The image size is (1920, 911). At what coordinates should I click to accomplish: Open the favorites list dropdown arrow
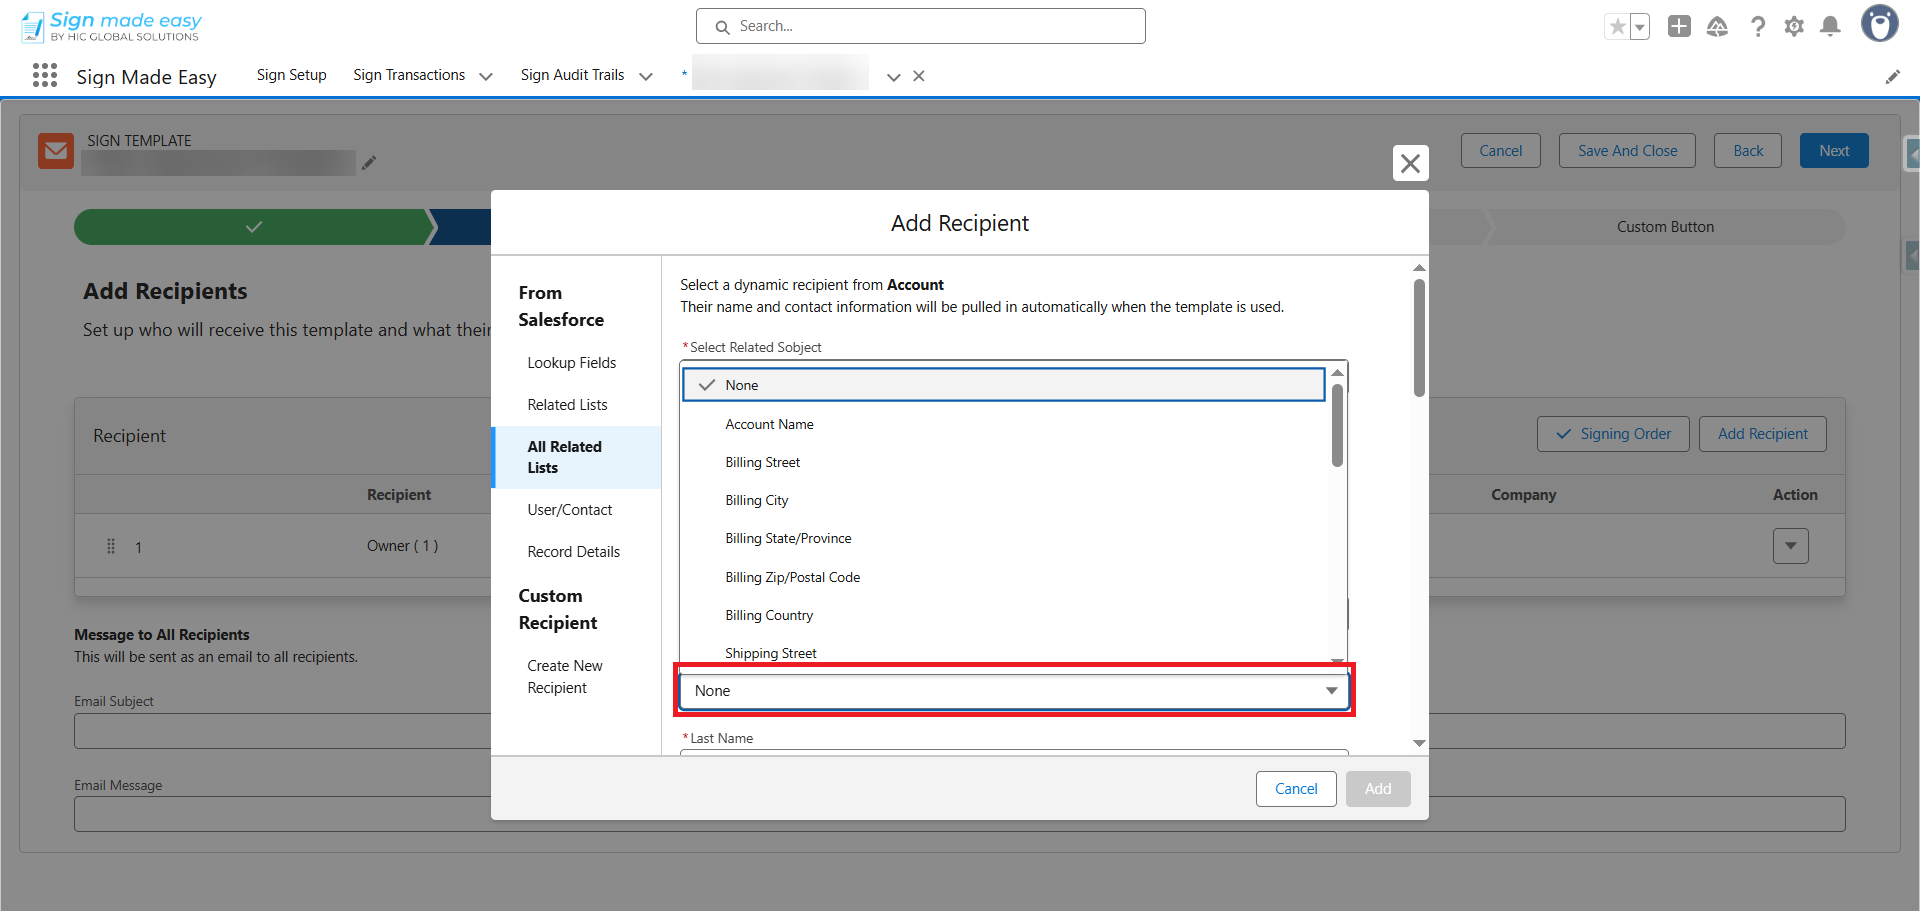(x=1640, y=27)
